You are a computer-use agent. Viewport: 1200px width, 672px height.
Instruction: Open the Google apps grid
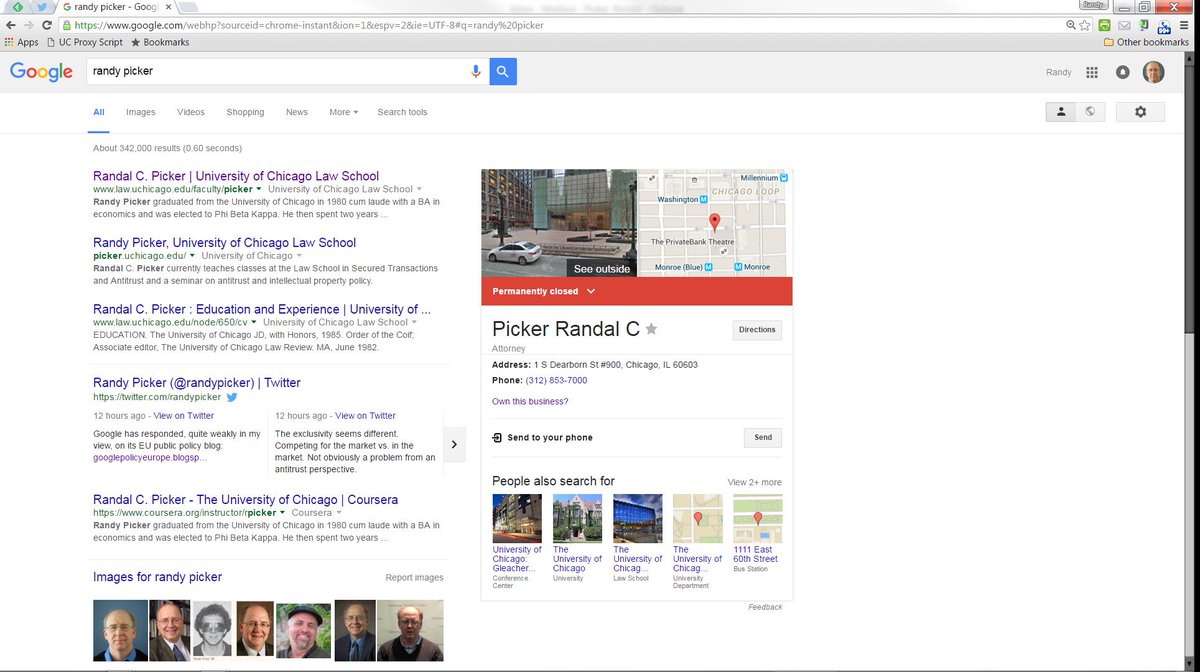(1092, 72)
